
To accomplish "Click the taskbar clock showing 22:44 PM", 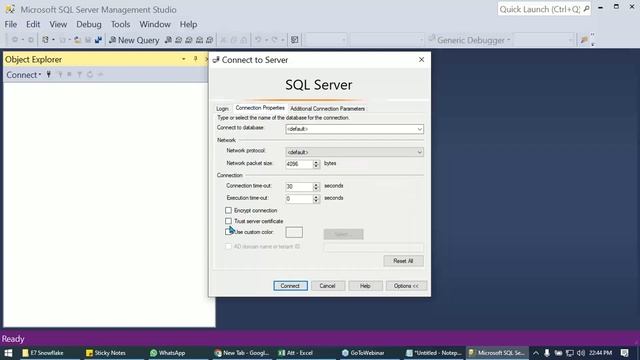I will 600,353.
